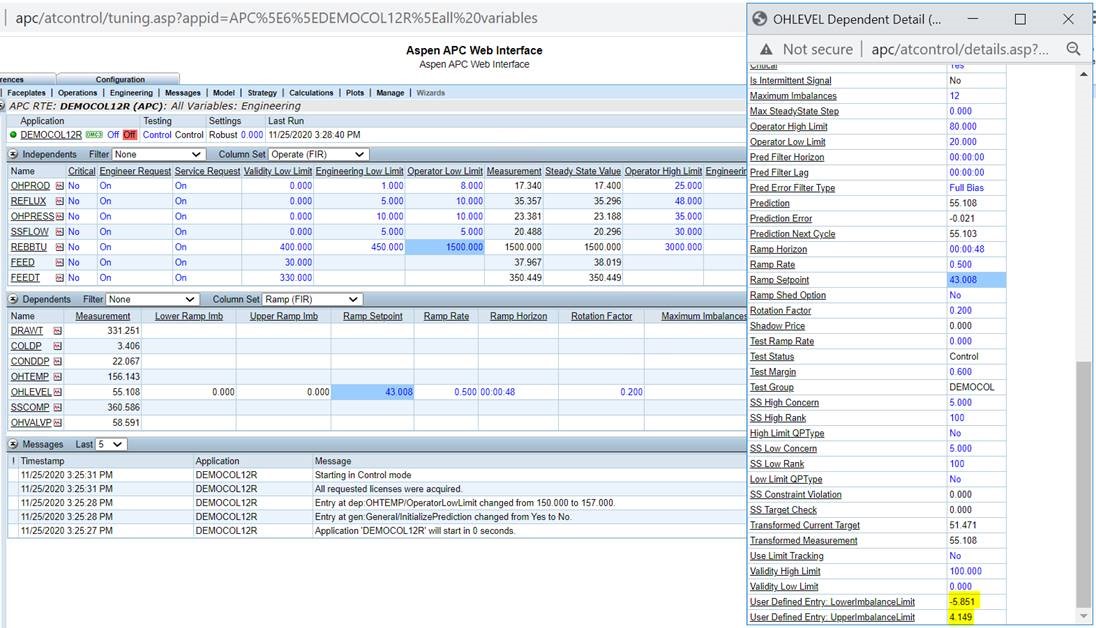Viewport: 1096px width, 628px height.
Task: Open the plot icon next to OHLEVEL
Action: (x=58, y=392)
